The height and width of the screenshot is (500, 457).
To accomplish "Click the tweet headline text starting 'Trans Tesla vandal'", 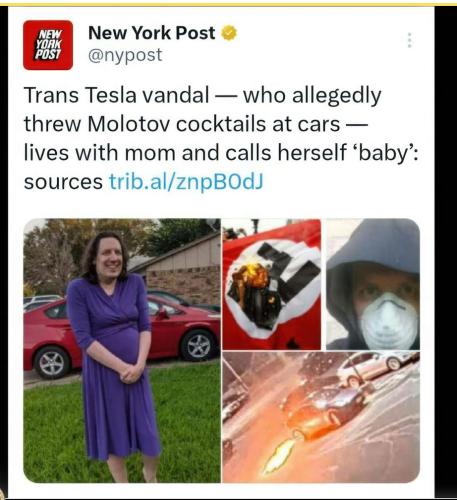I will pos(221,138).
